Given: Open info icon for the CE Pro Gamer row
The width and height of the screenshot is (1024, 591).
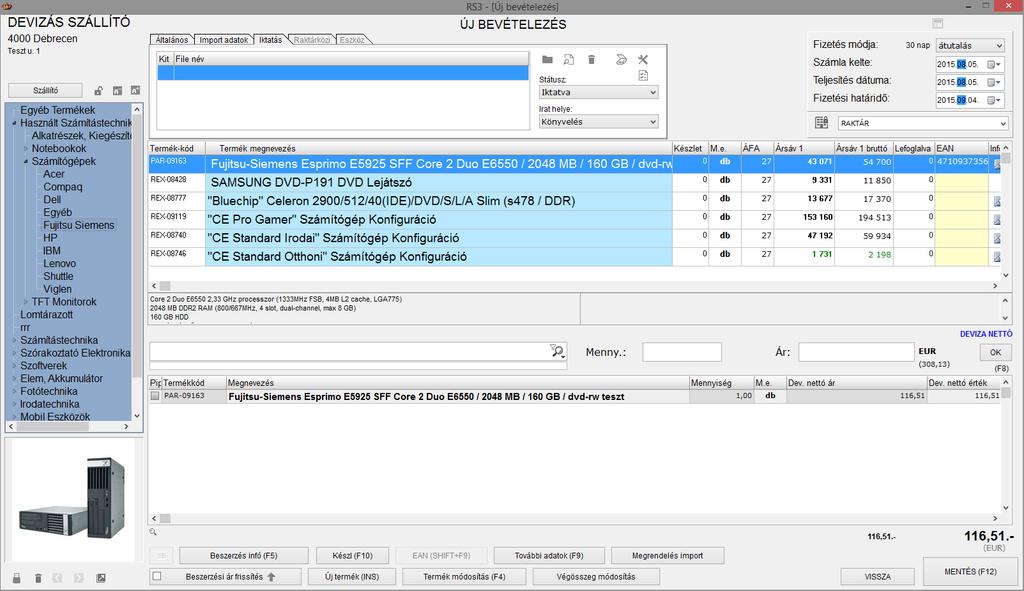Looking at the screenshot, I should (x=997, y=220).
